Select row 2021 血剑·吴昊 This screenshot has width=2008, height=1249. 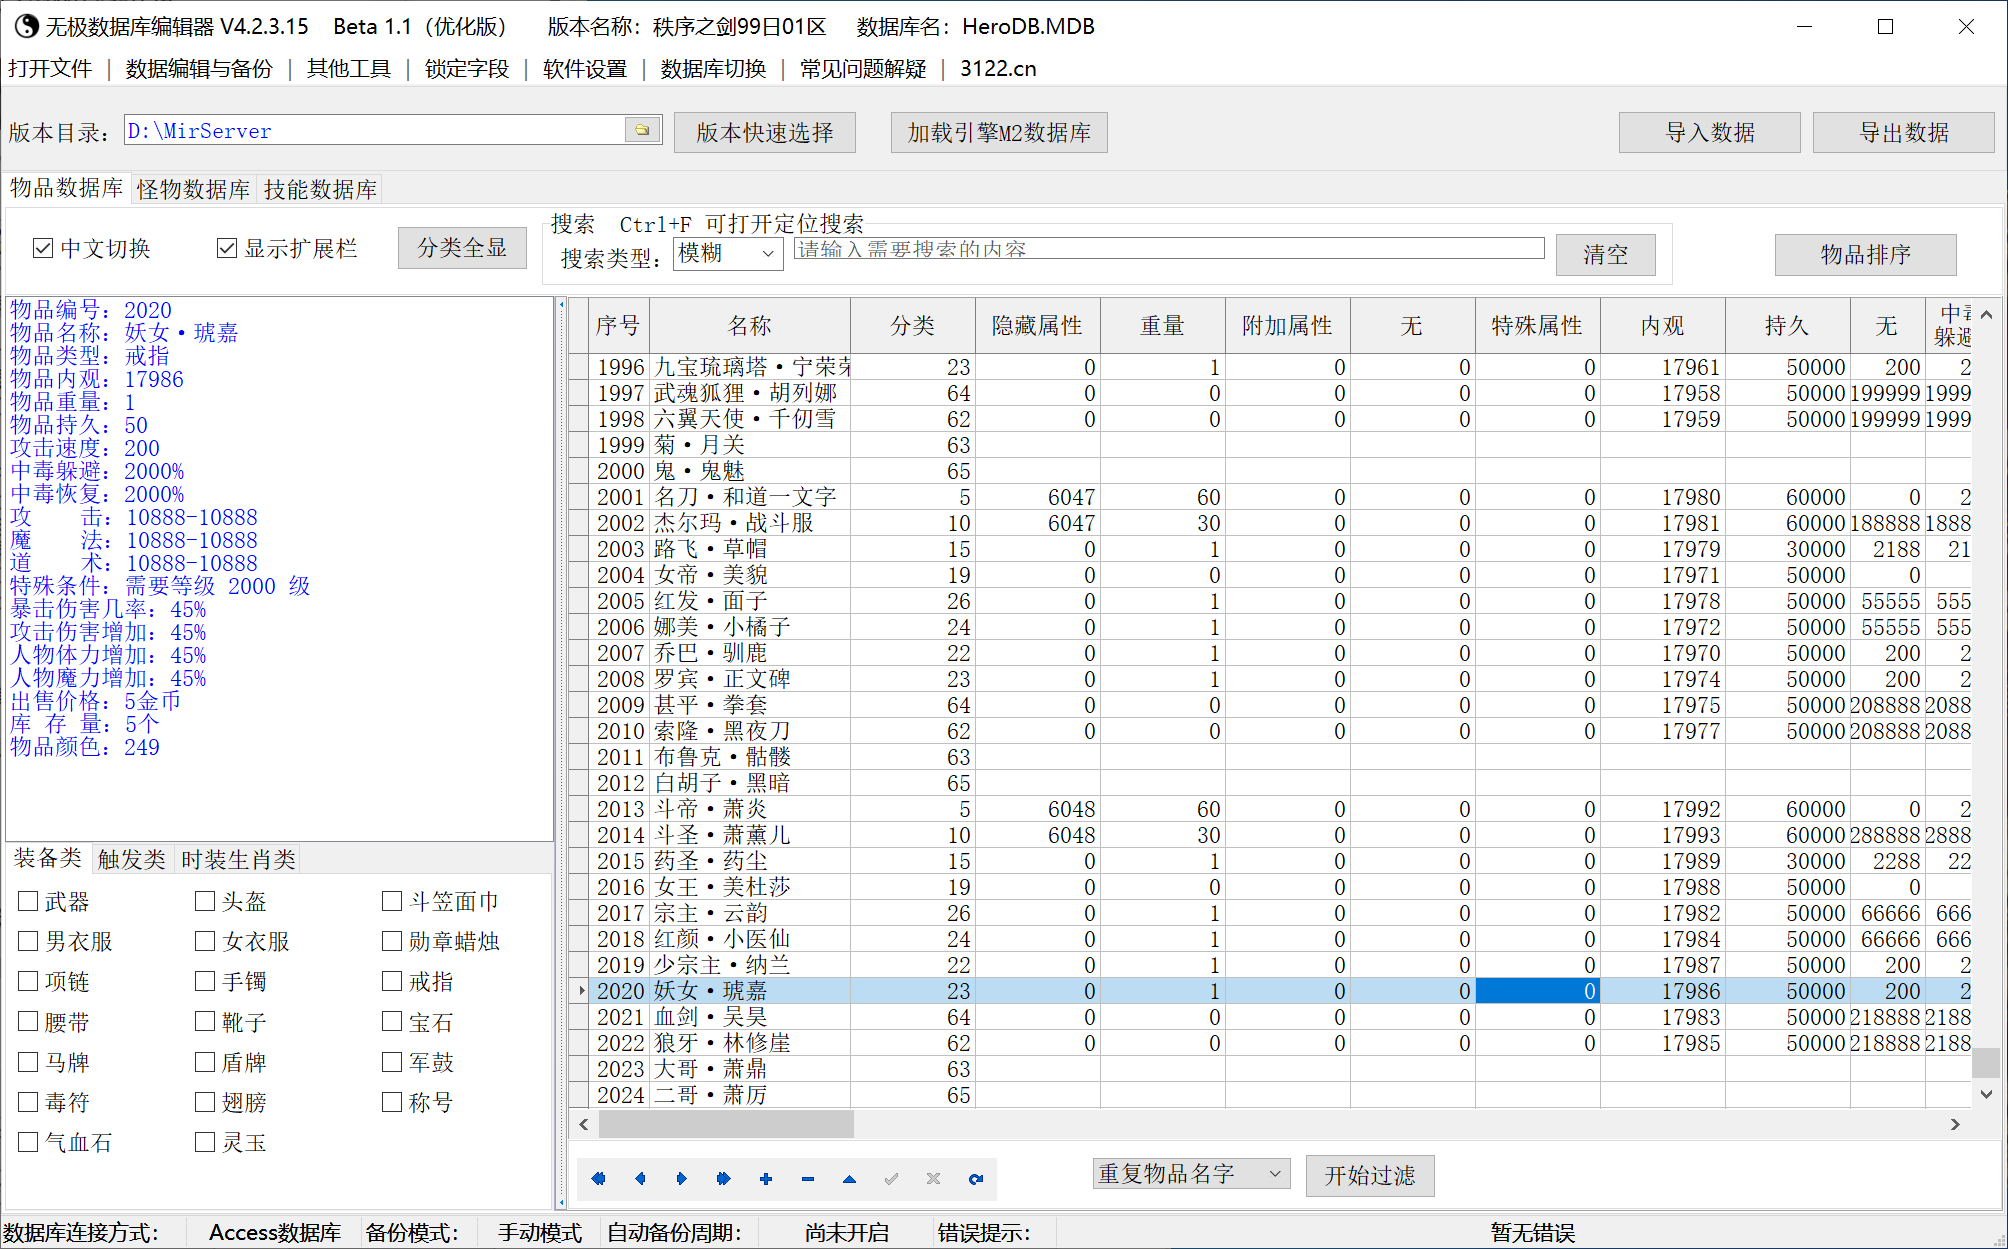(1270, 1017)
